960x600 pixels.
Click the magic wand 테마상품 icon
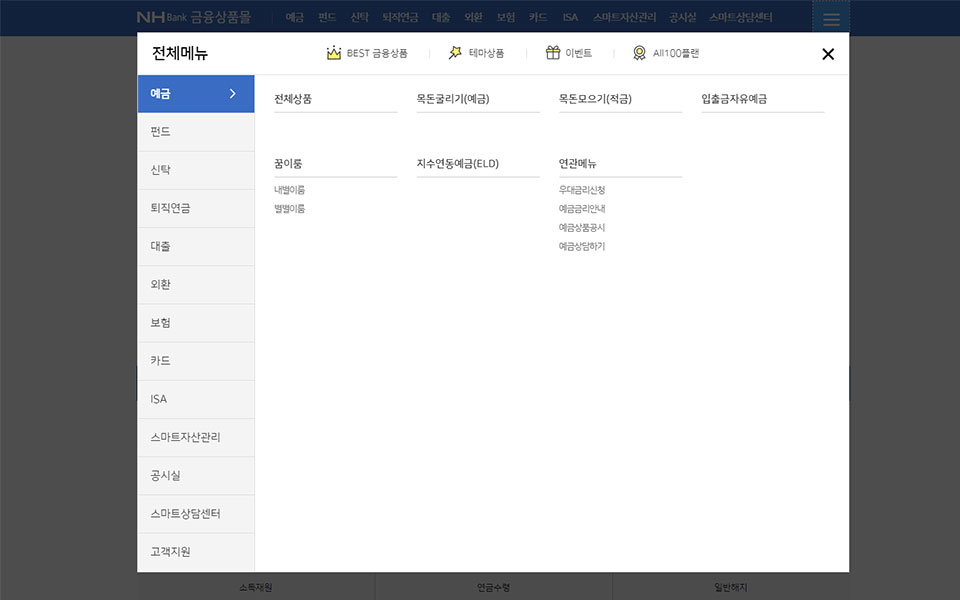coord(455,53)
